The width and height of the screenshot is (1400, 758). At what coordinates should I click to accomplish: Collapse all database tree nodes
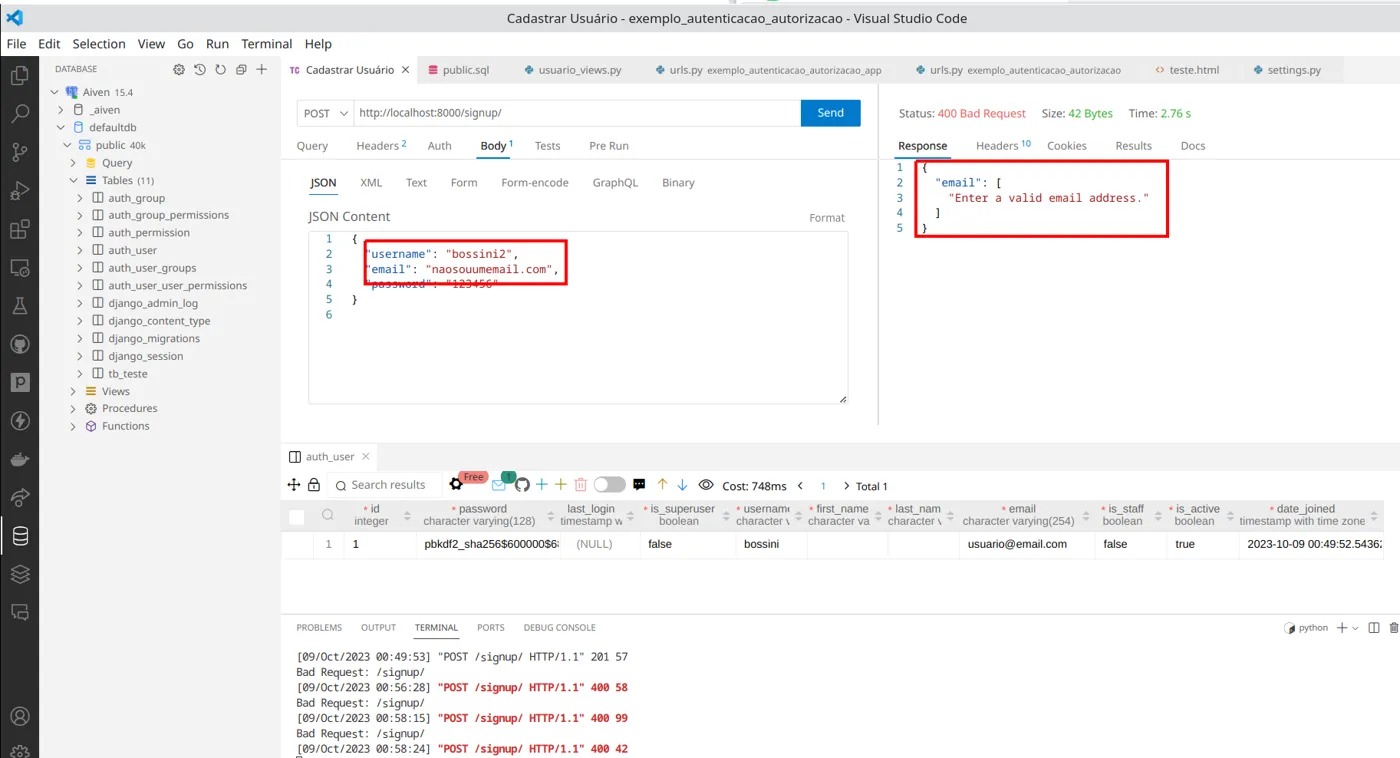click(241, 70)
